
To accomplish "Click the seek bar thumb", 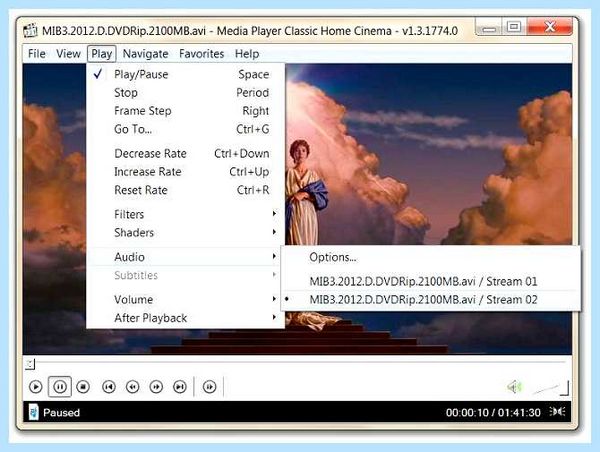I will [x=30, y=364].
